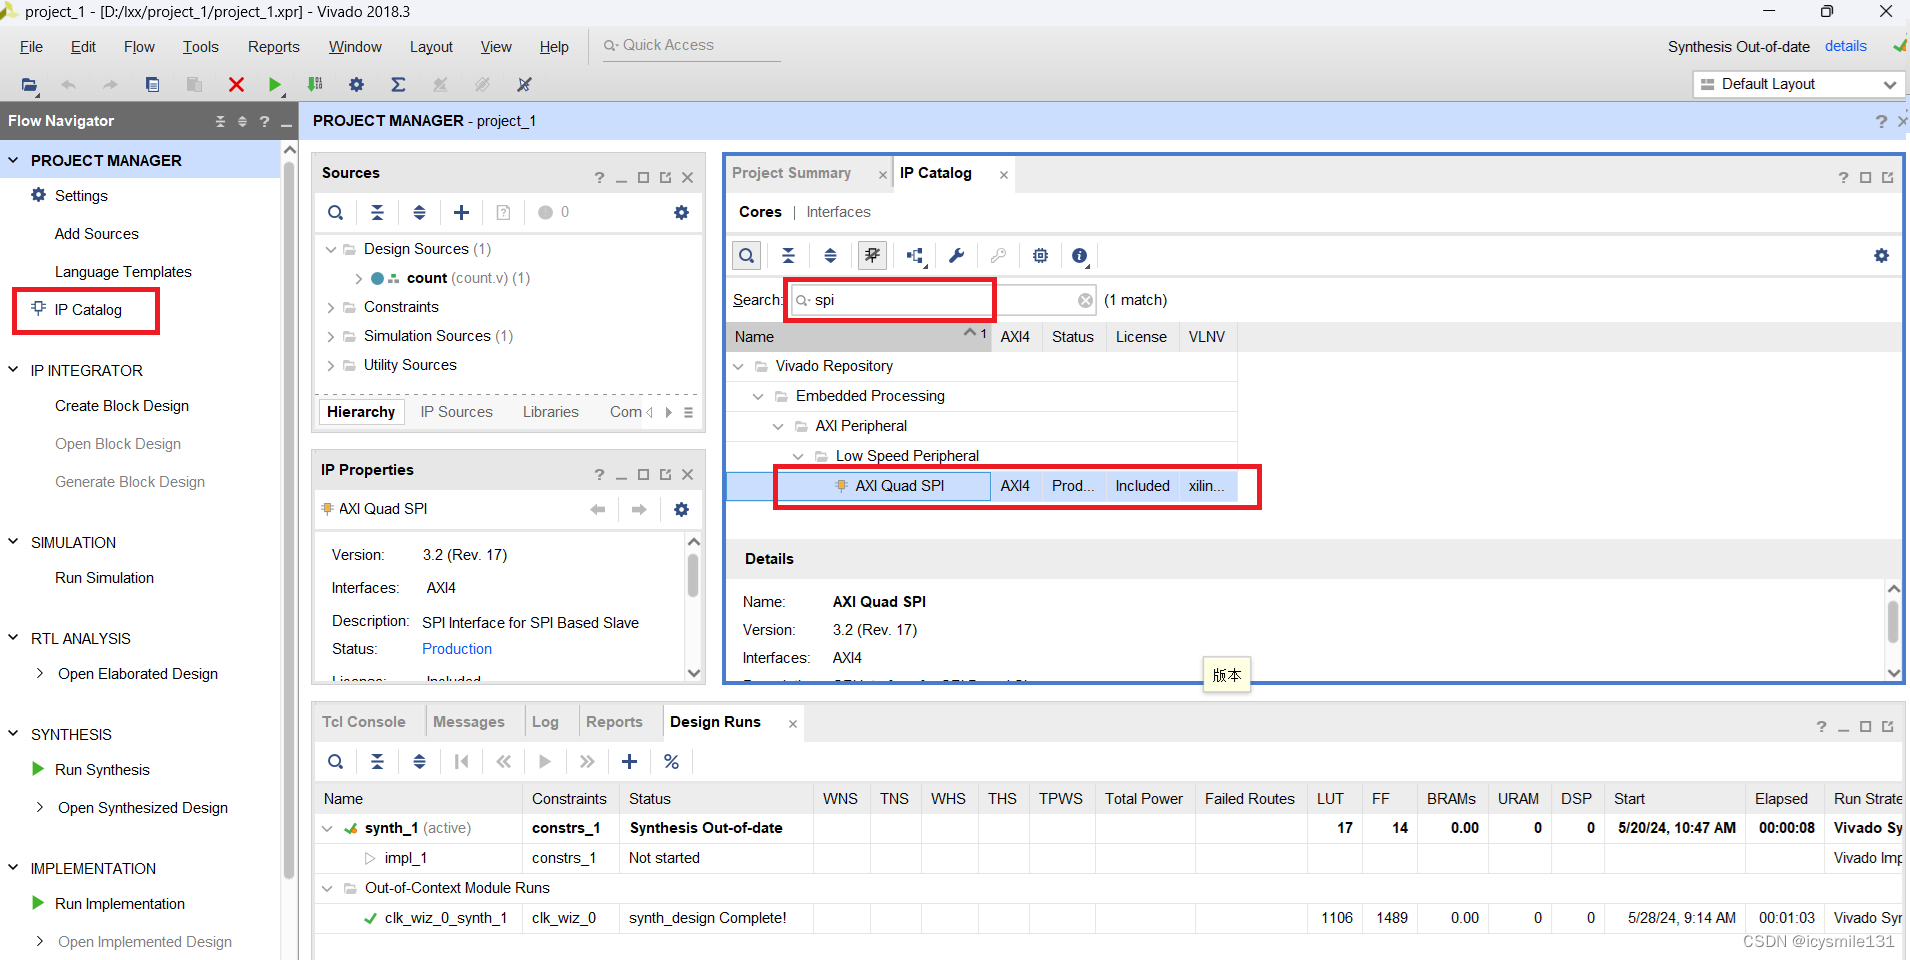Screen dimensions: 1910x960
Task: Click Language Templates in Flow Navigator
Action: [123, 272]
